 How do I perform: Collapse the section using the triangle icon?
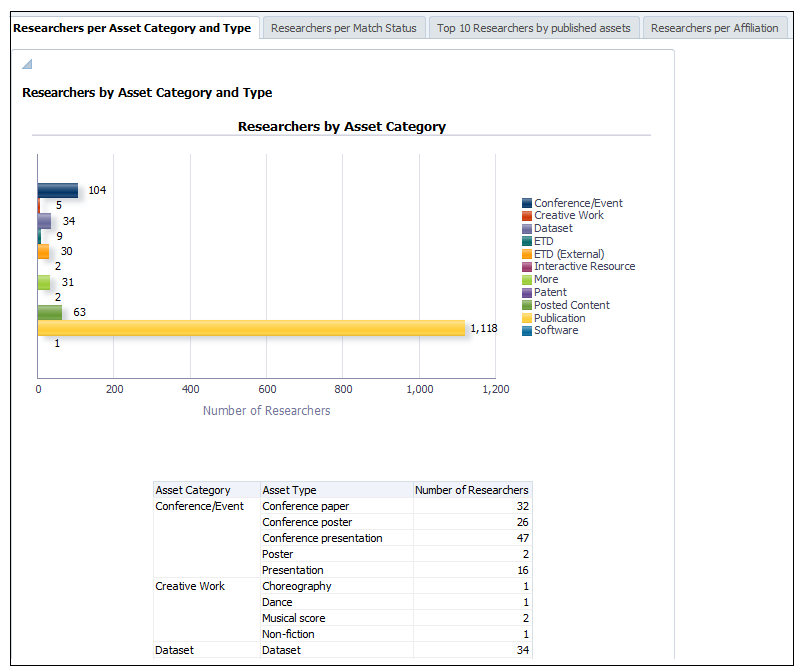pos(27,65)
